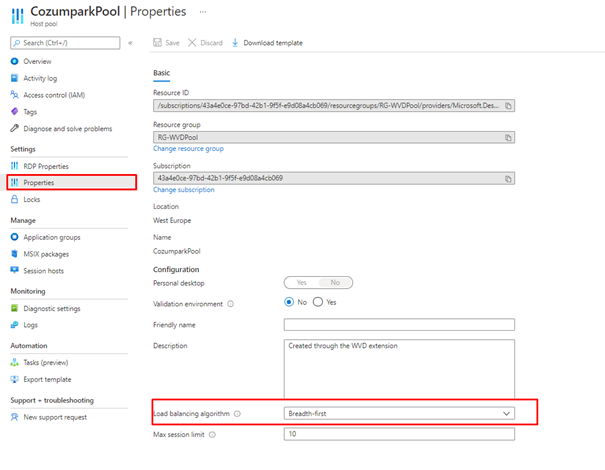
Task: Open Diagnose and solve problems wrench icon
Action: coord(15,128)
